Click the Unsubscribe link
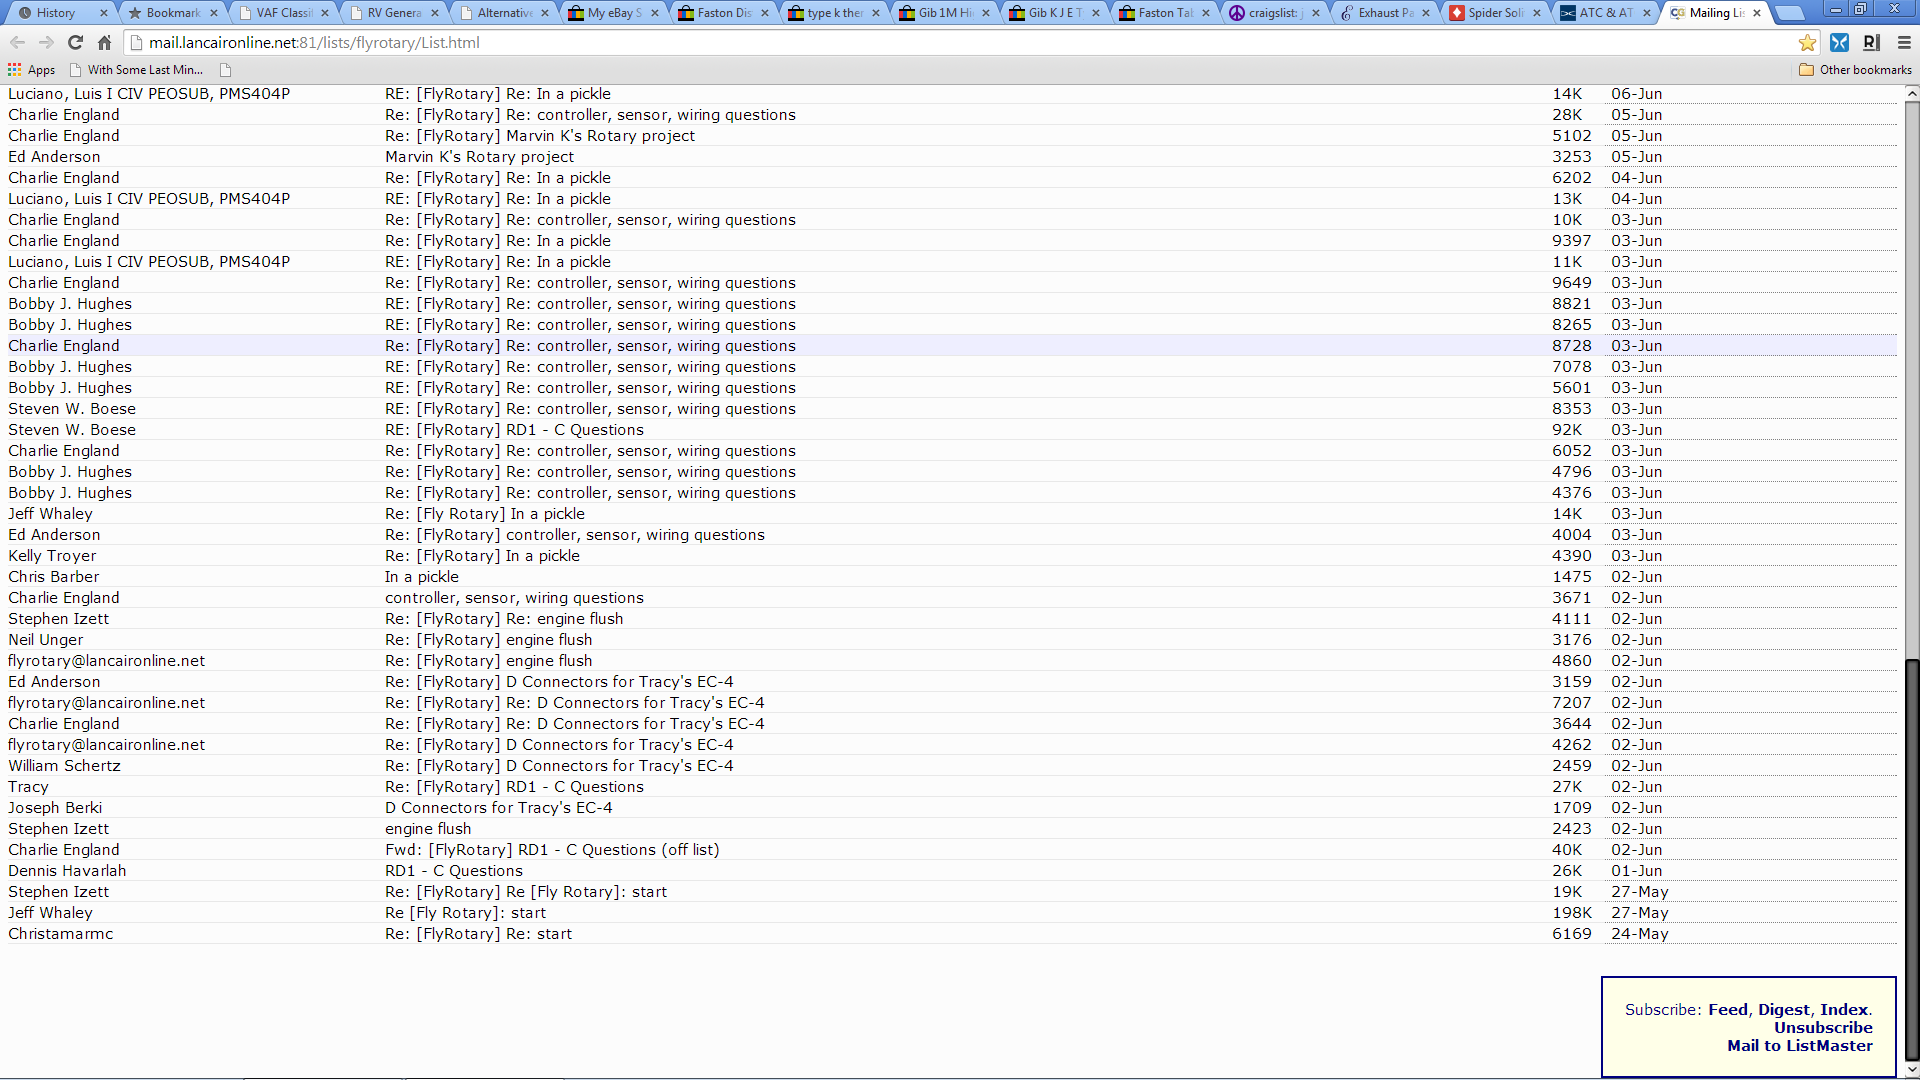 1823,1028
